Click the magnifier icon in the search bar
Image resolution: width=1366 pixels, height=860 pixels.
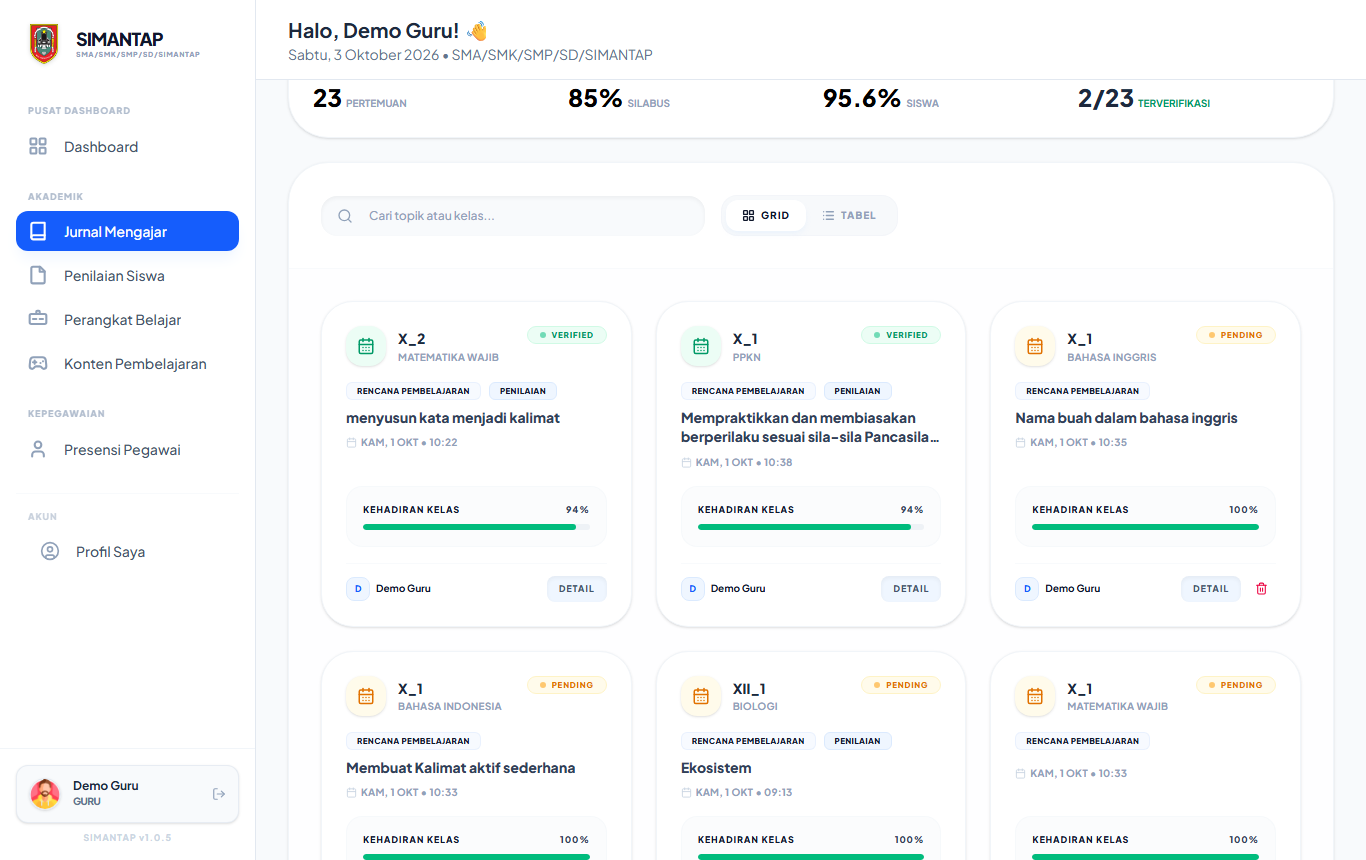(345, 216)
